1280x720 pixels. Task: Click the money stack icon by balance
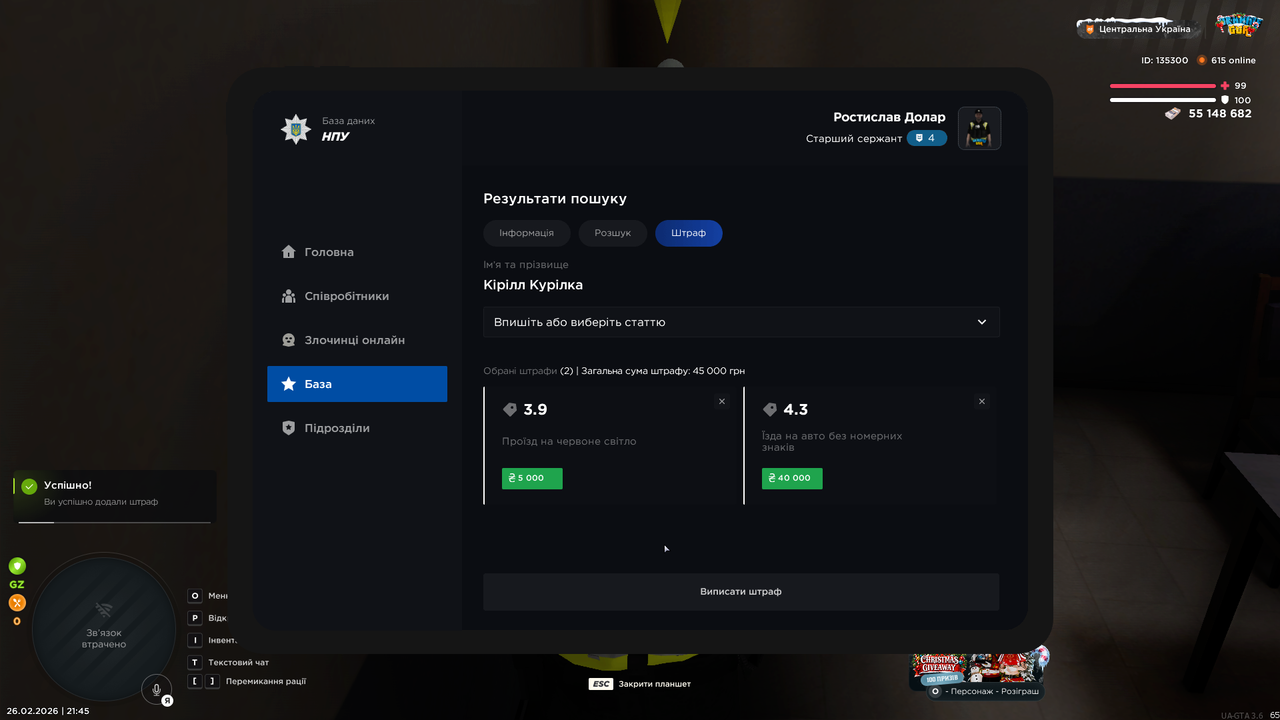point(1174,114)
